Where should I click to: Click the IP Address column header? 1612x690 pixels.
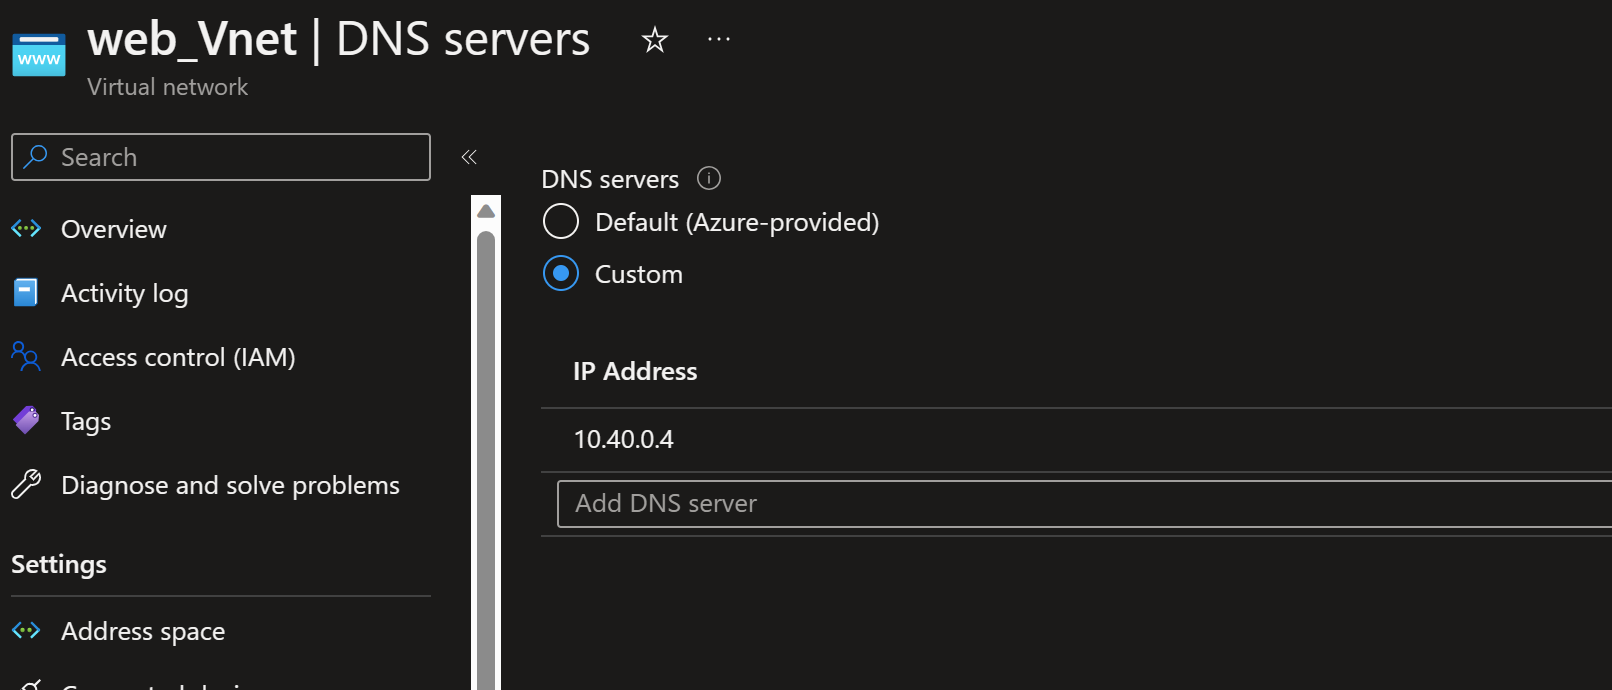(635, 371)
